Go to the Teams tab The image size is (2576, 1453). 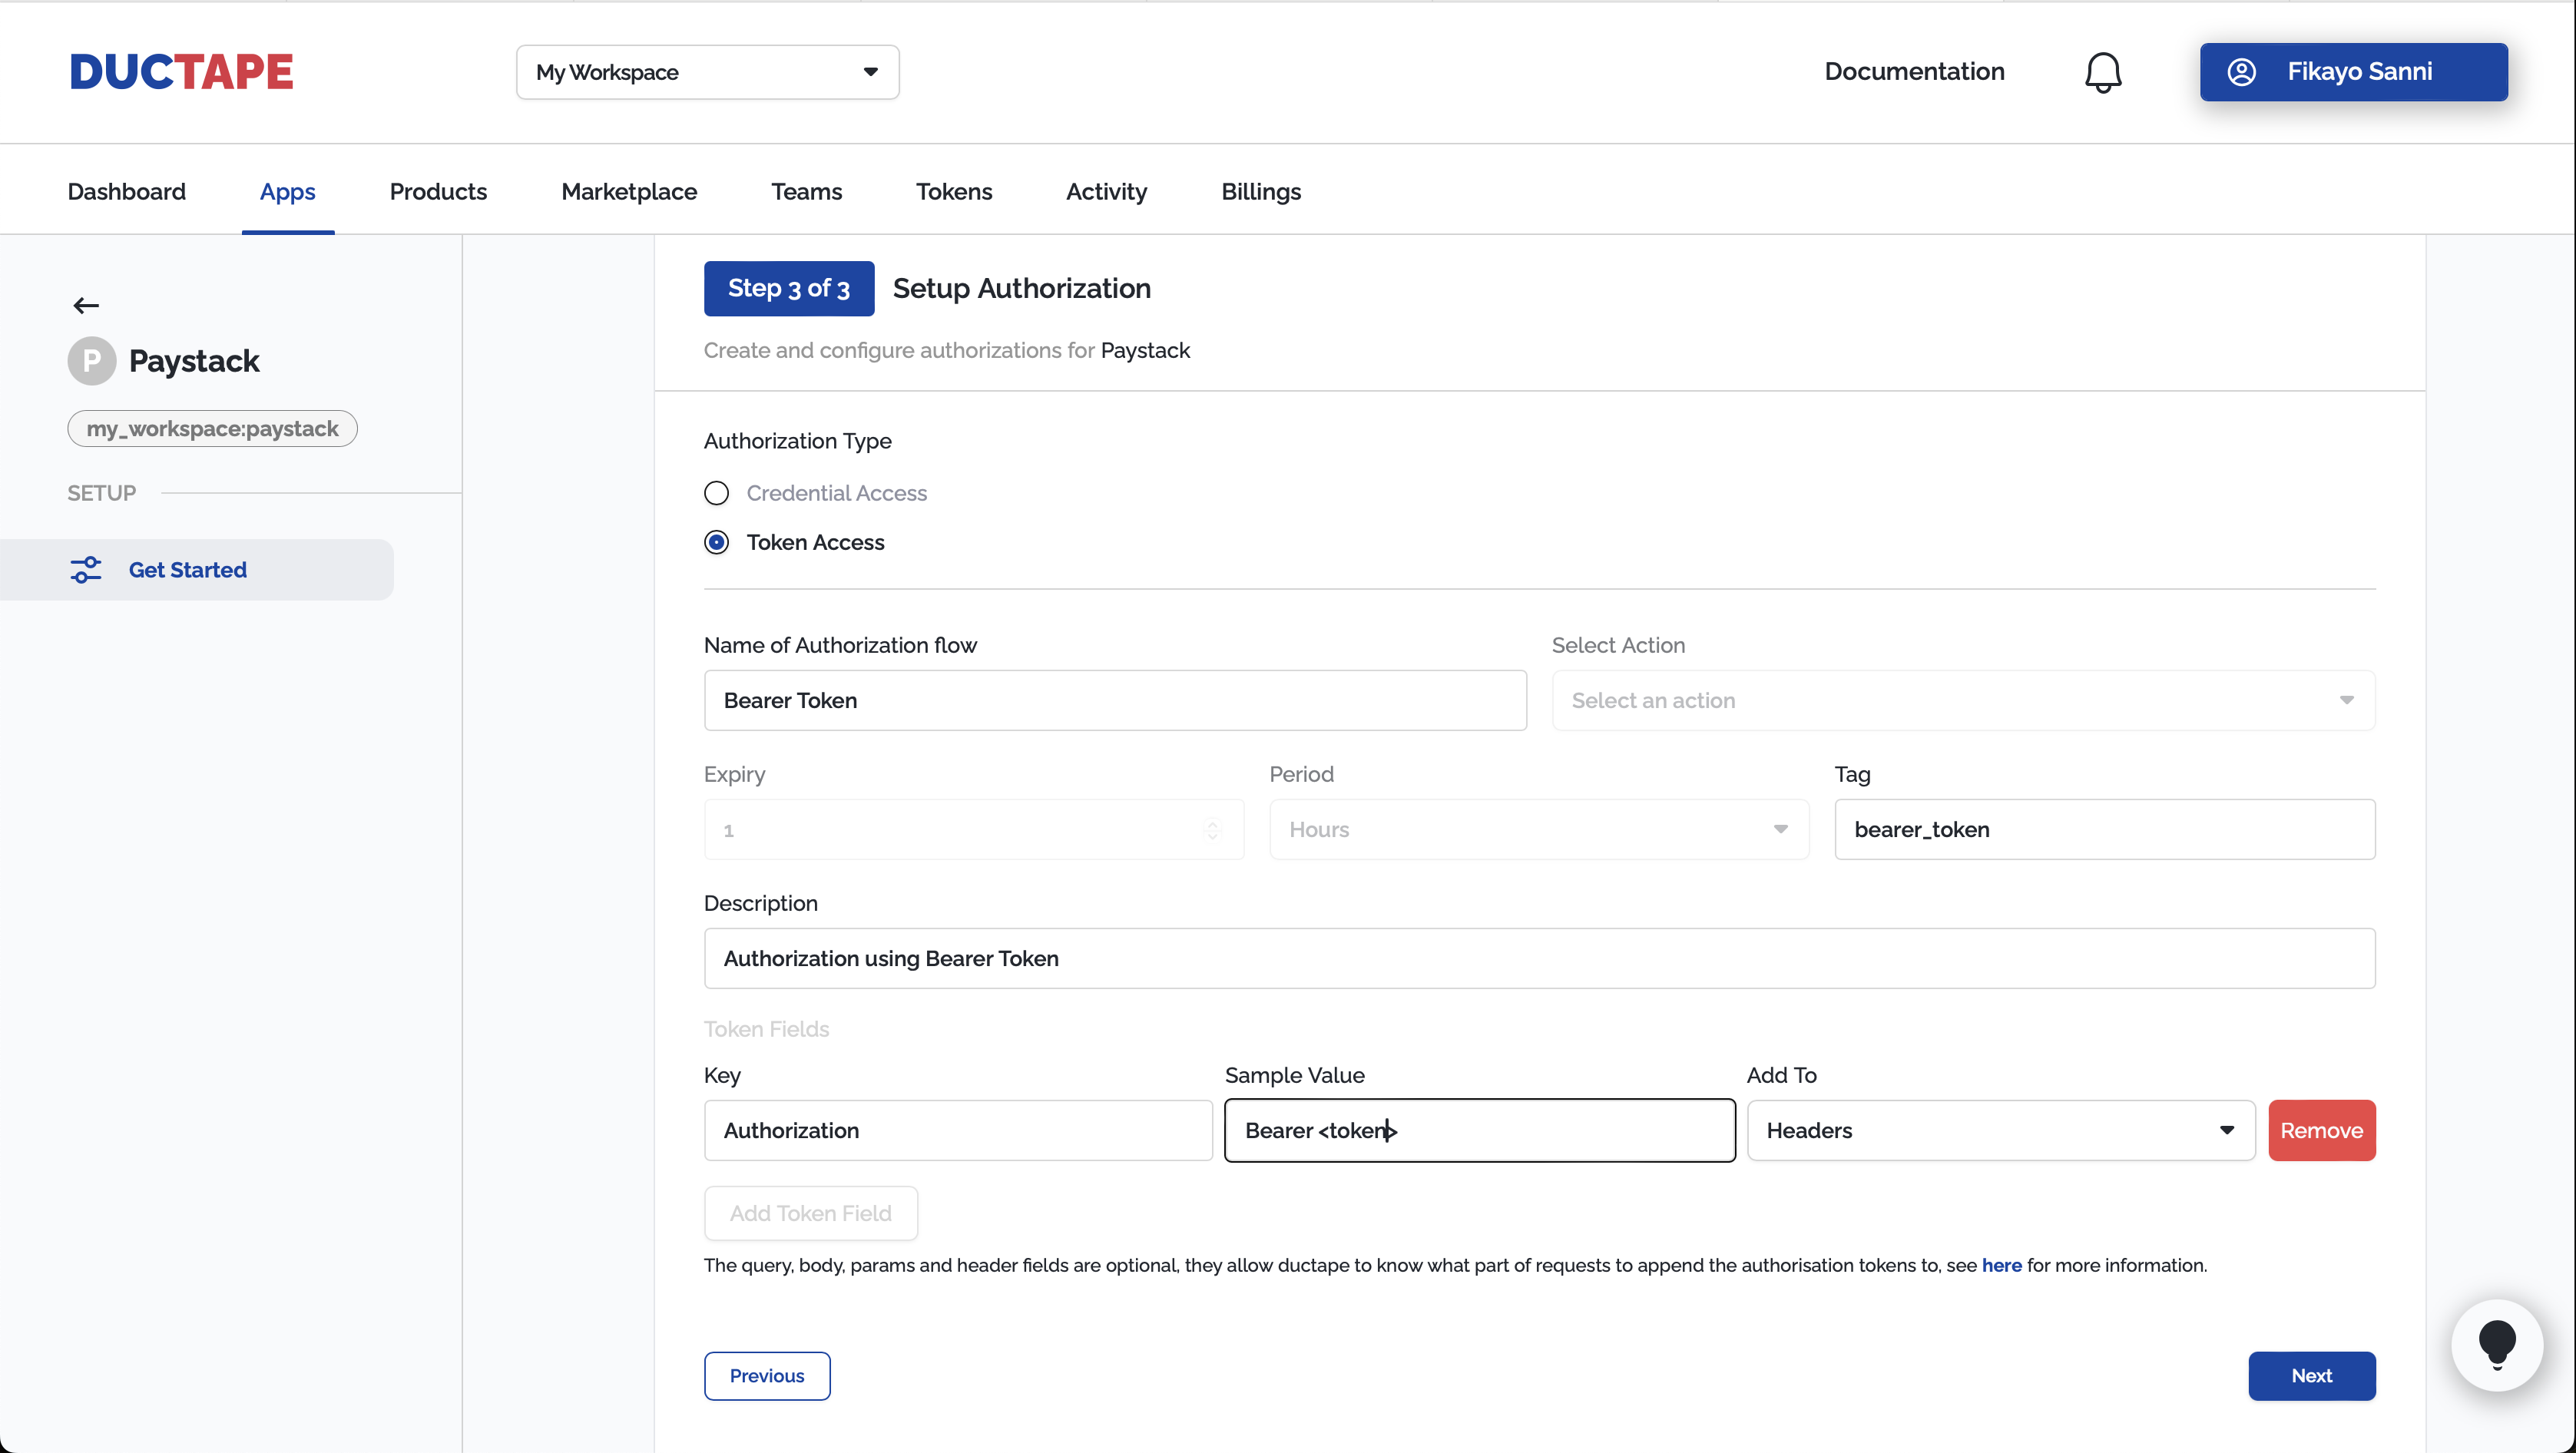tap(806, 191)
